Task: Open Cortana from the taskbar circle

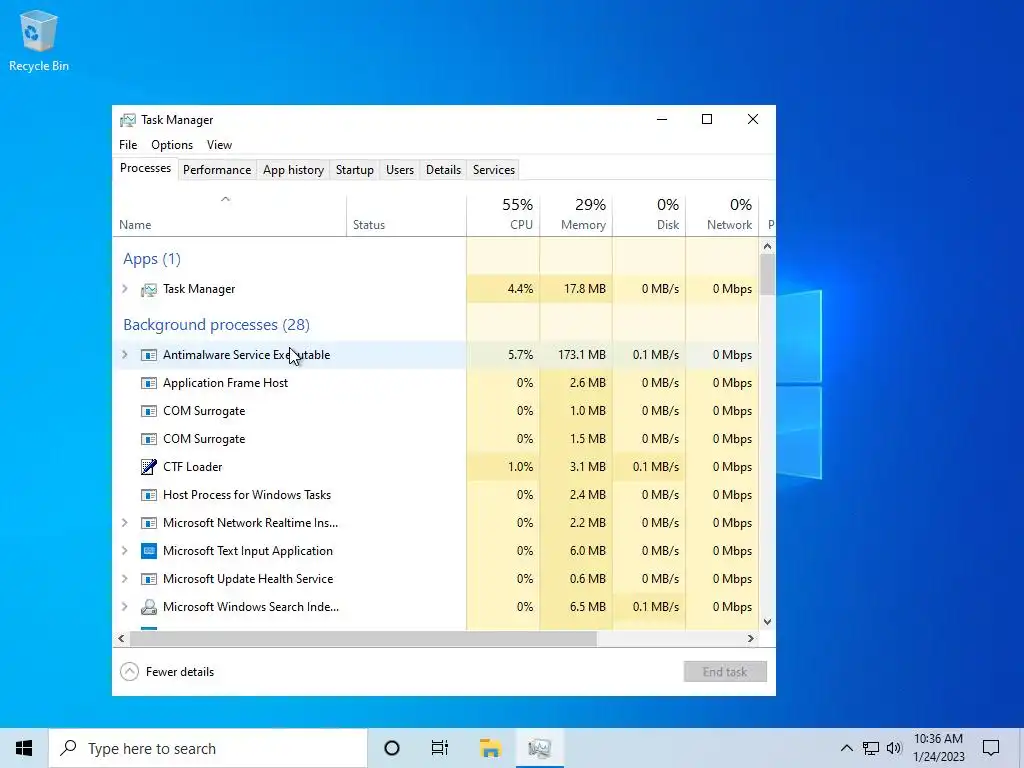Action: coord(392,748)
